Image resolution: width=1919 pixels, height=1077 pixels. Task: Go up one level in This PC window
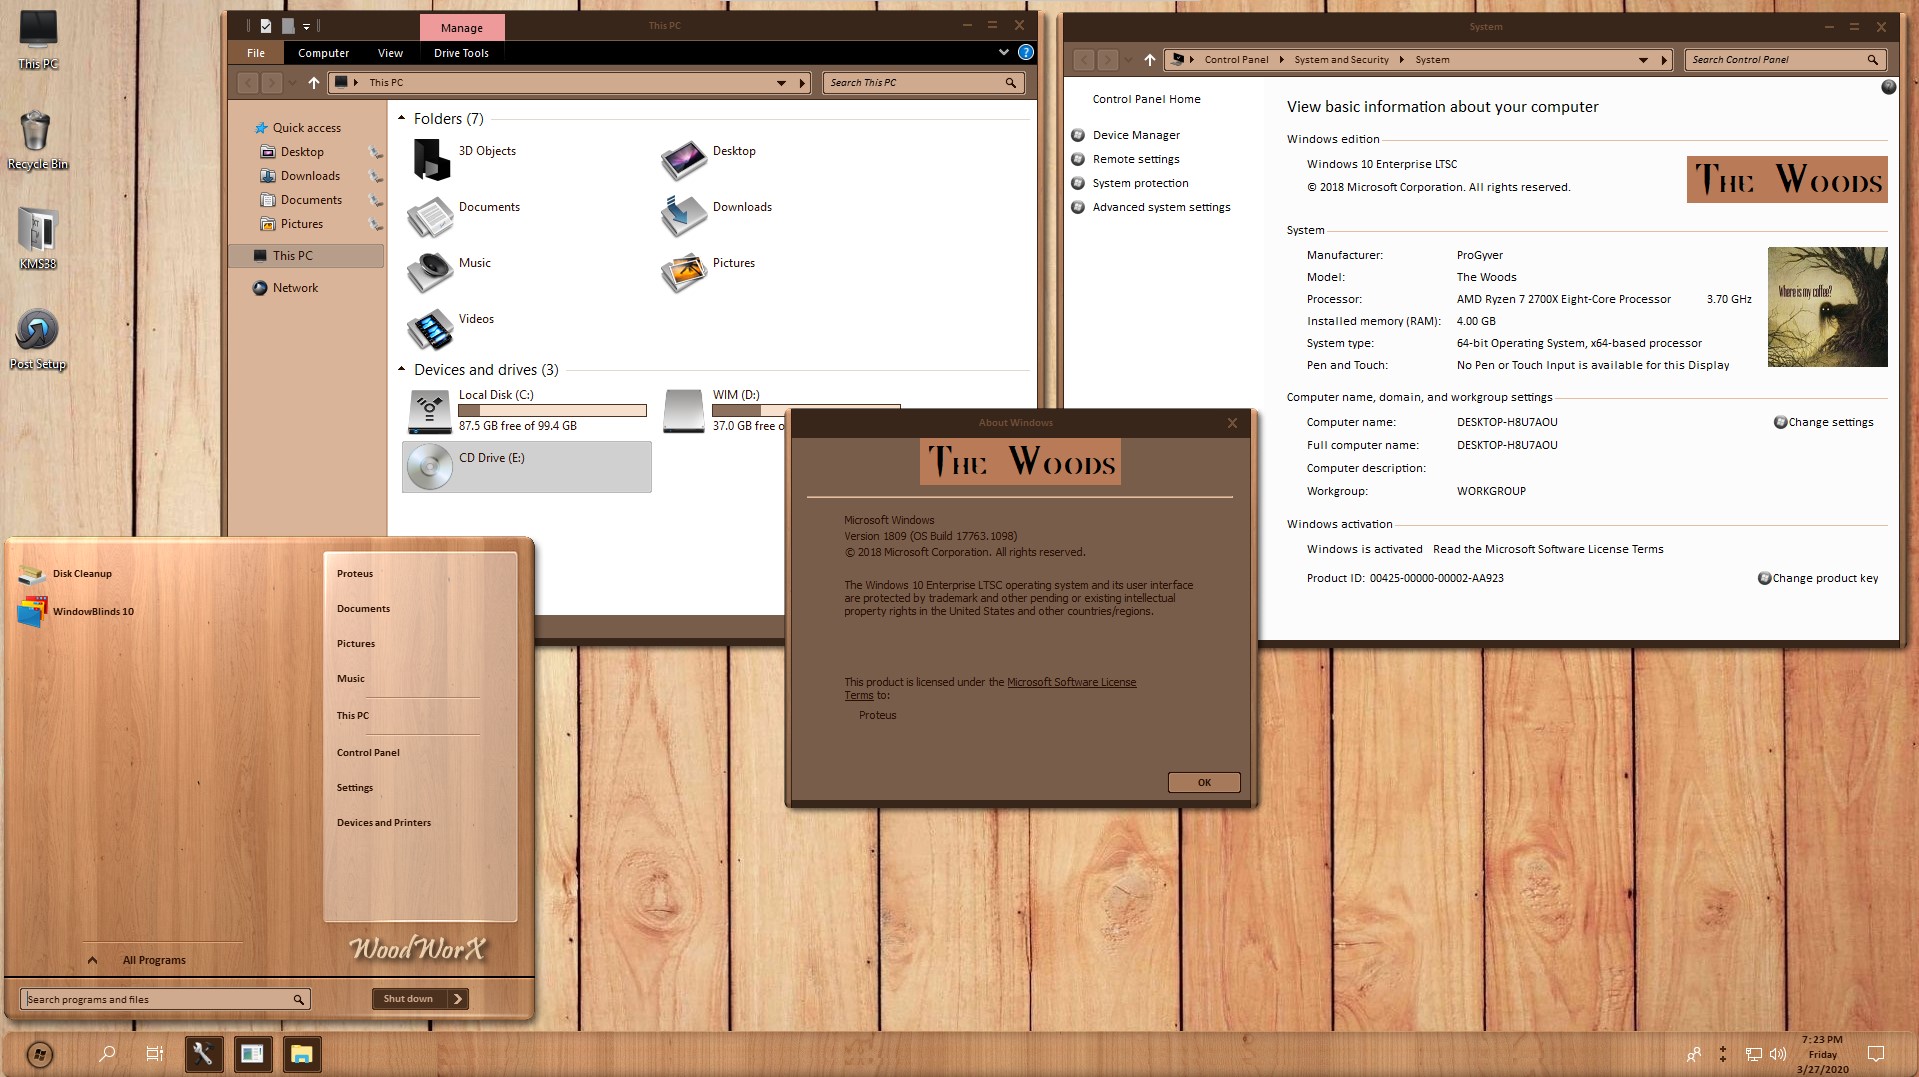[314, 83]
